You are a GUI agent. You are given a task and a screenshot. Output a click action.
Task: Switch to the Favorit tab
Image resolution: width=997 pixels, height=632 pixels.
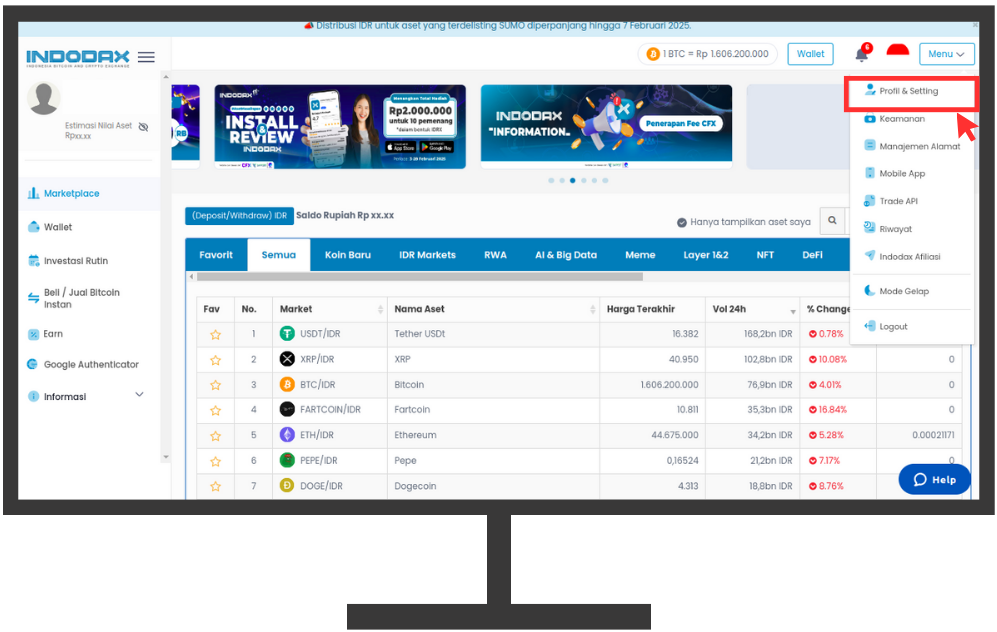(216, 255)
